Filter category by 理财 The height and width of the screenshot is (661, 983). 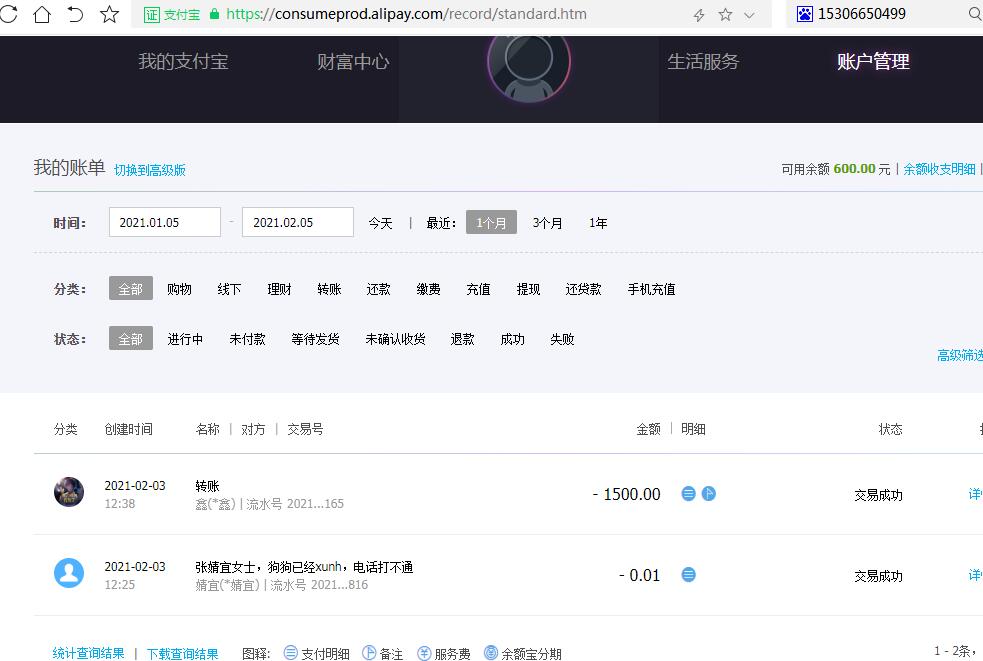click(280, 289)
